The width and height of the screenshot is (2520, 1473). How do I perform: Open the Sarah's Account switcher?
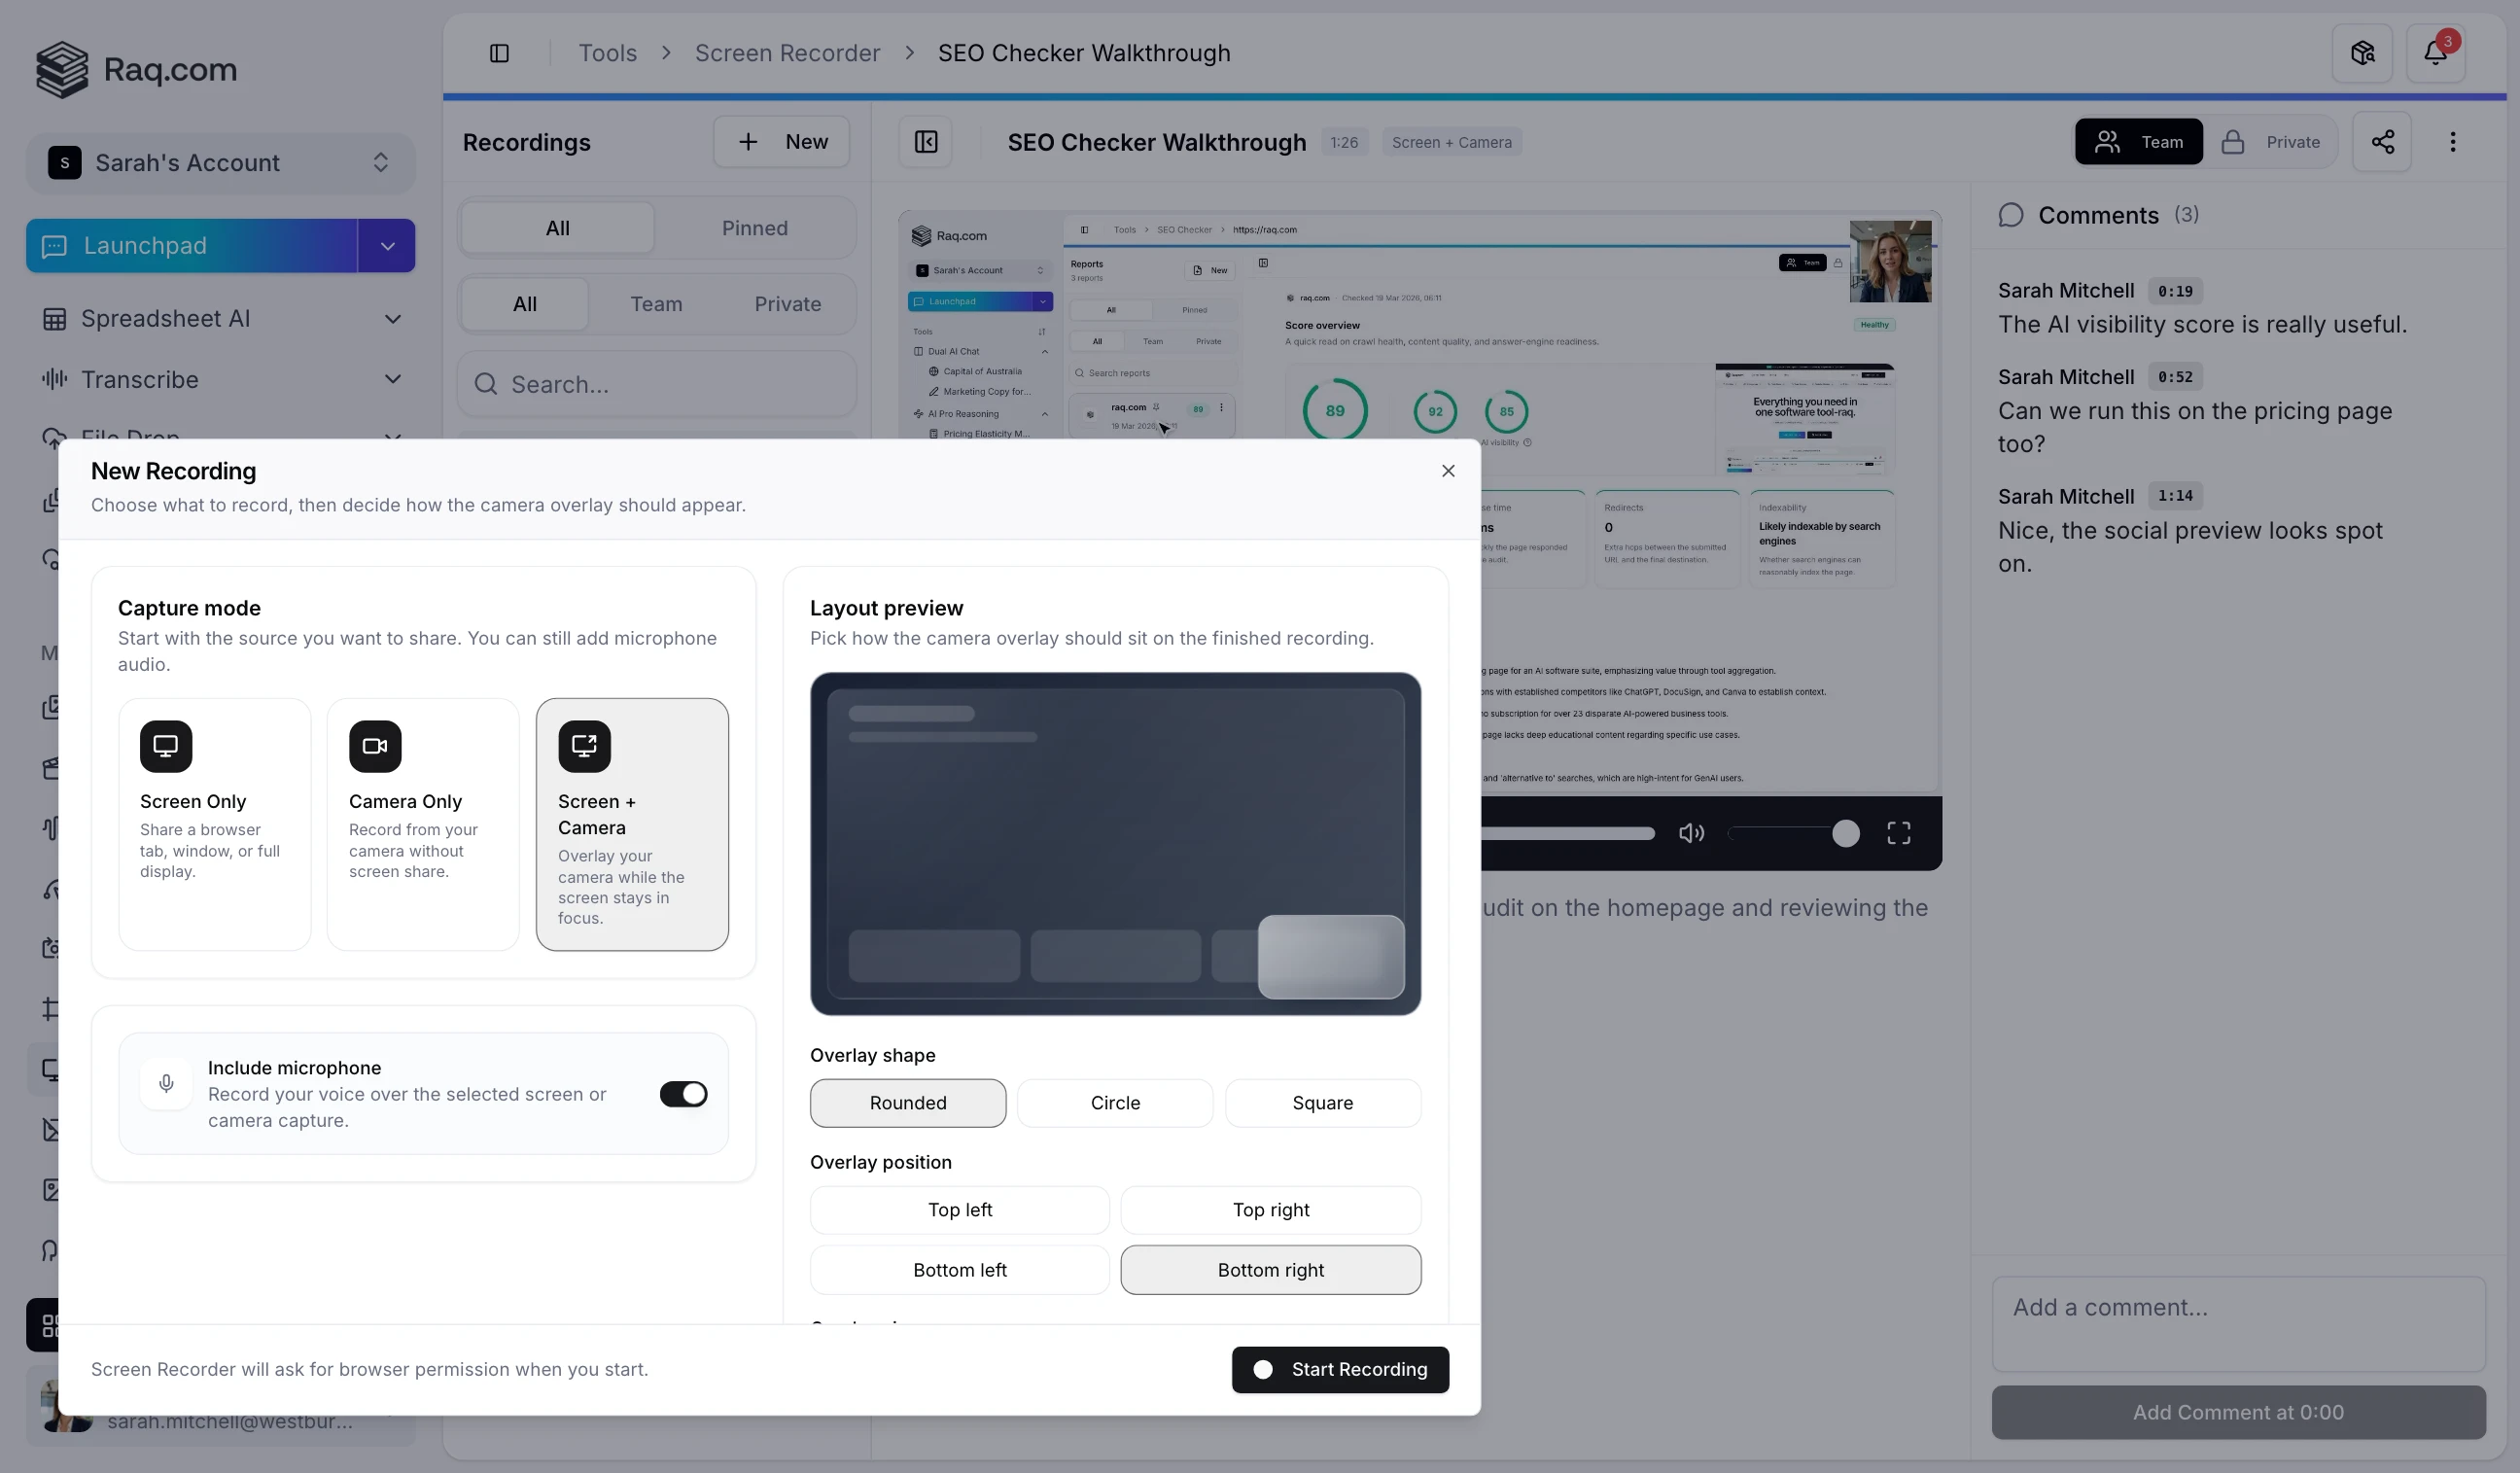[220, 162]
